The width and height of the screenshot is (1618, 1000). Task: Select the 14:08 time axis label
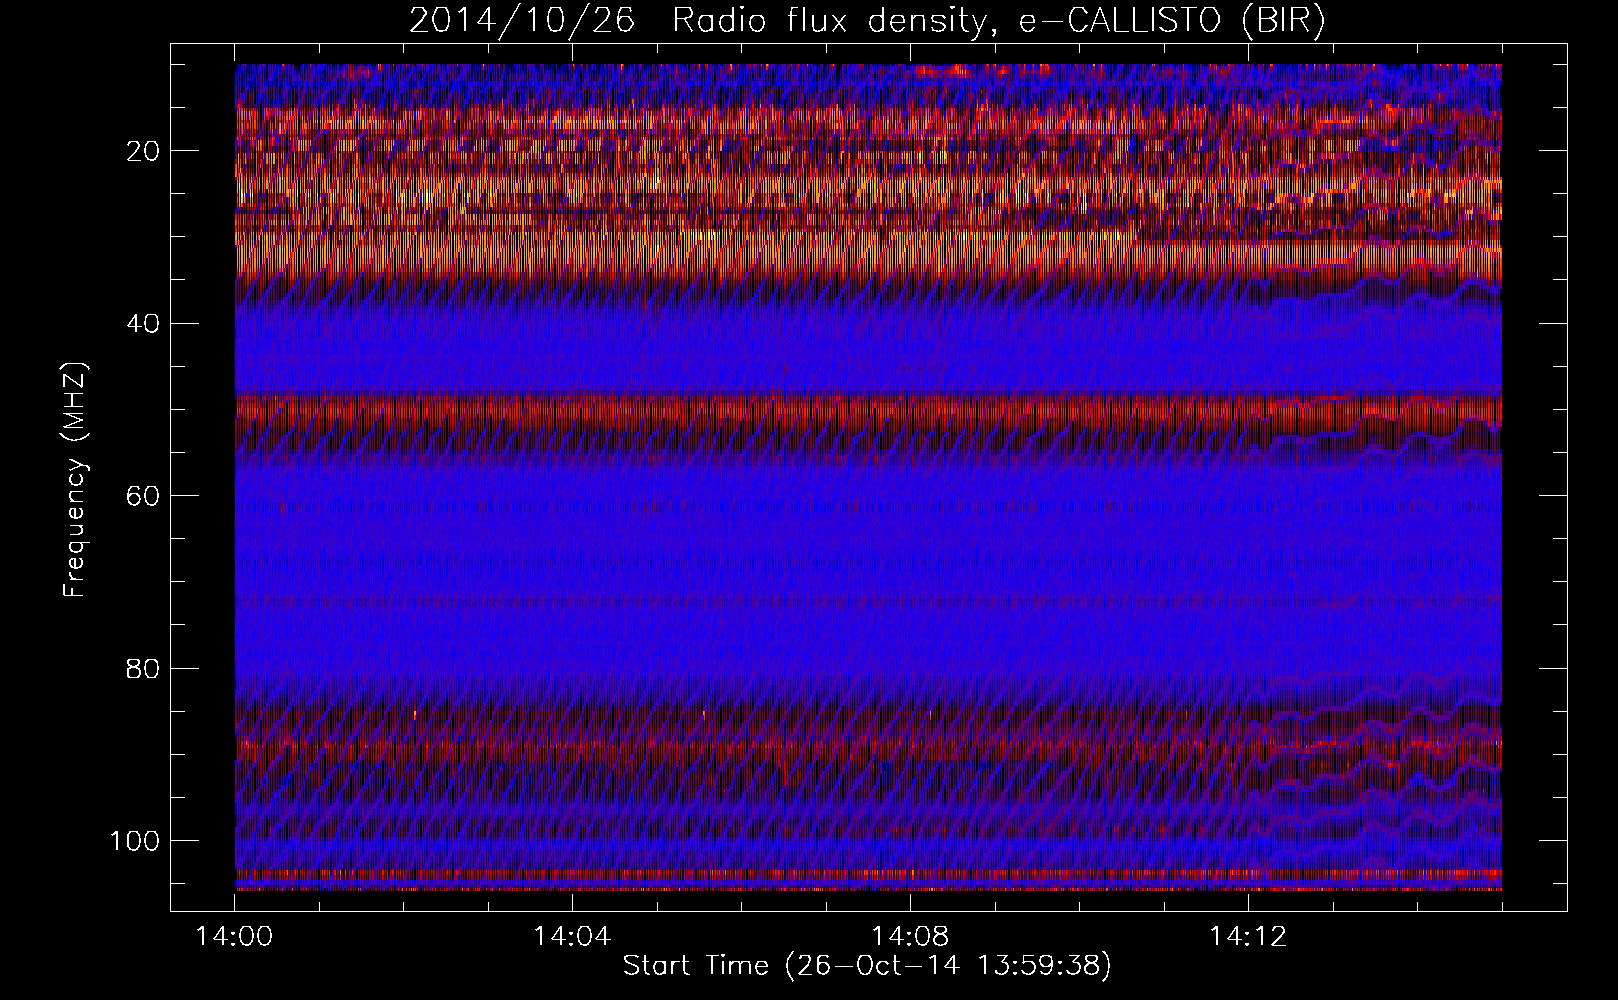(910, 937)
